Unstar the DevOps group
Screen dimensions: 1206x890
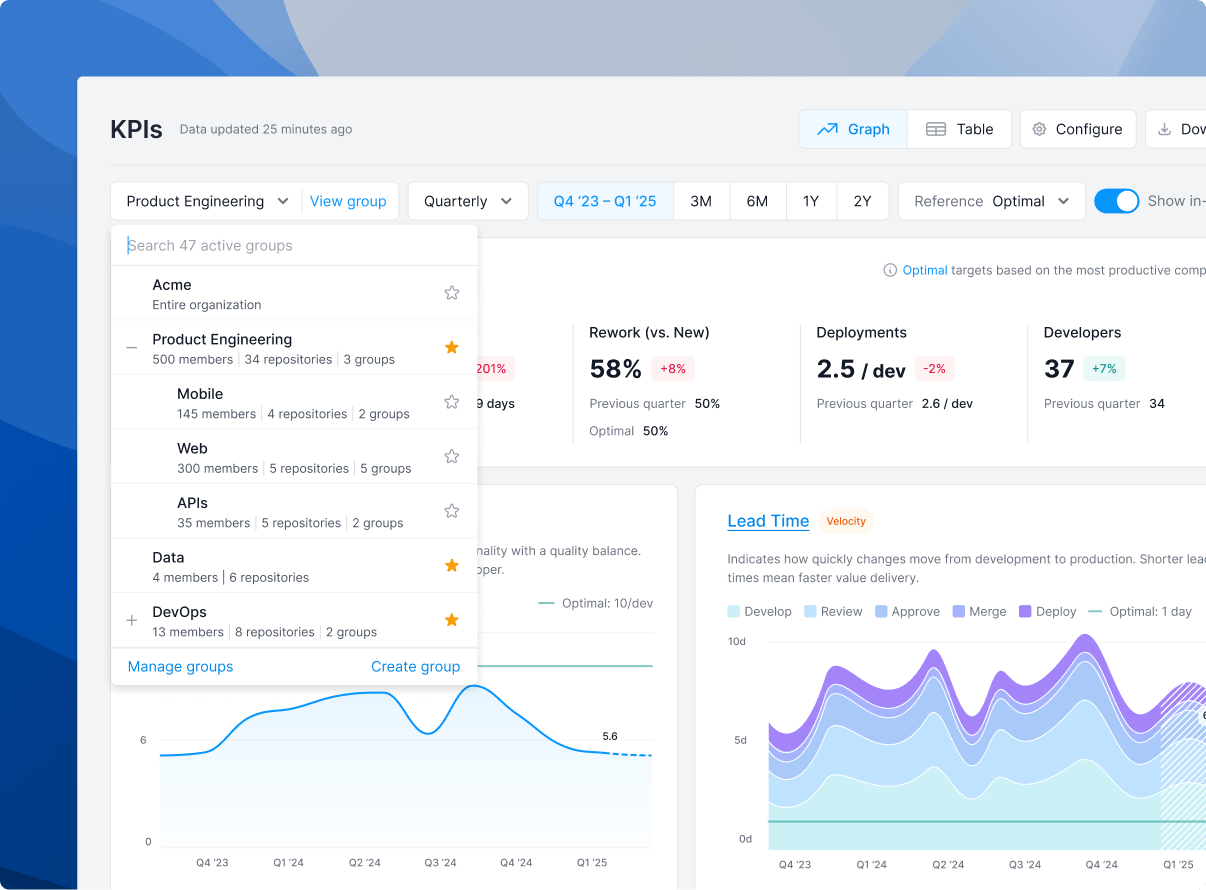tap(451, 620)
